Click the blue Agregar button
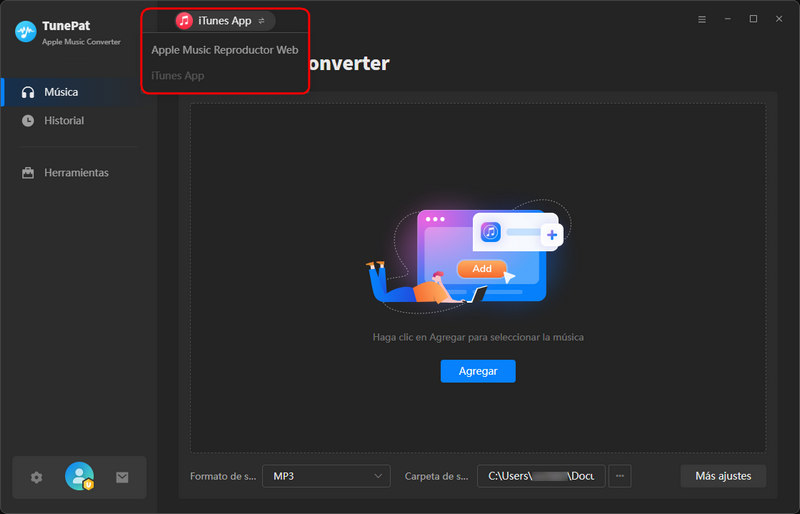800x514 pixels. click(477, 371)
